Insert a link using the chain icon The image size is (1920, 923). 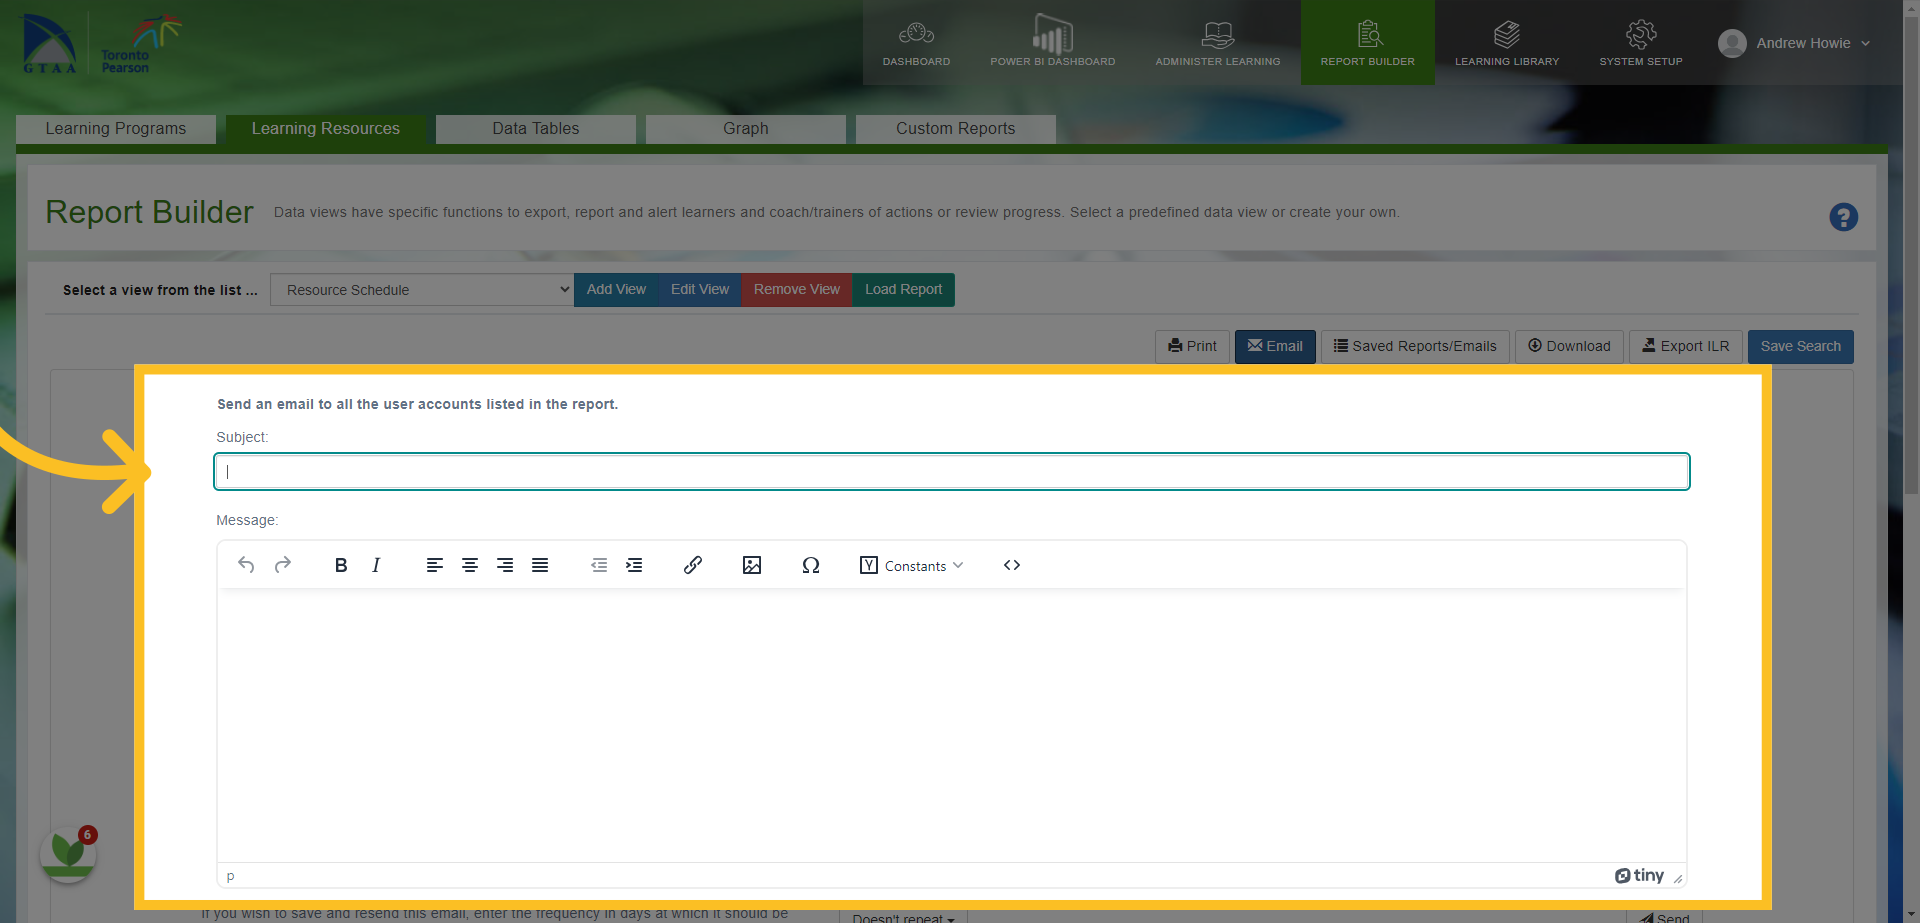click(x=692, y=565)
